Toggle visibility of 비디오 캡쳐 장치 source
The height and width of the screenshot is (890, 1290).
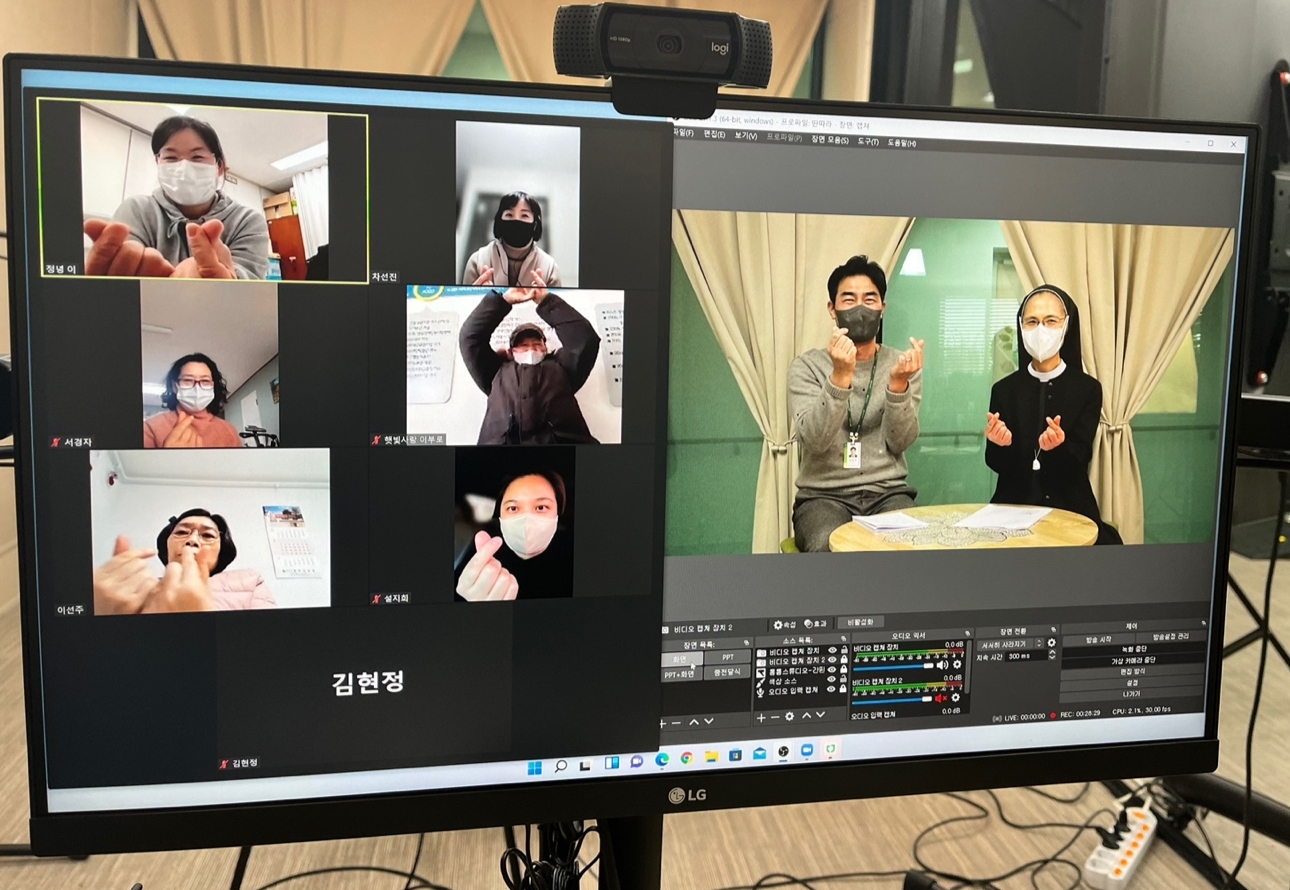tap(832, 652)
